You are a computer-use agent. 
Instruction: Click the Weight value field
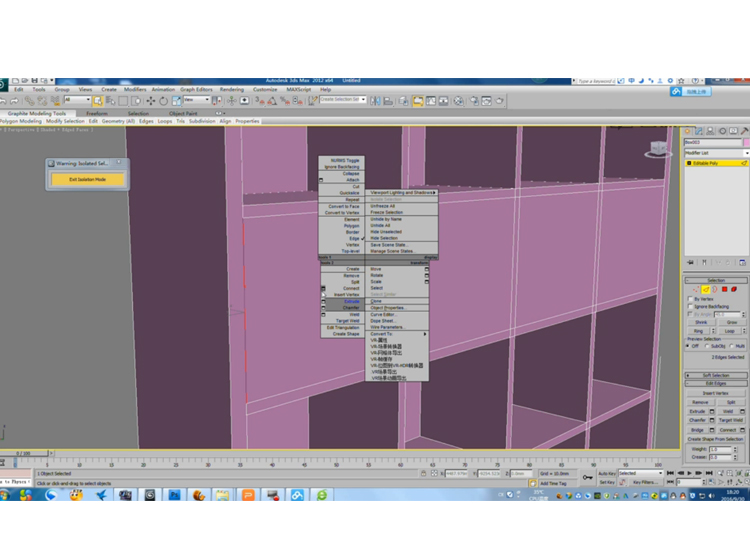tap(720, 450)
